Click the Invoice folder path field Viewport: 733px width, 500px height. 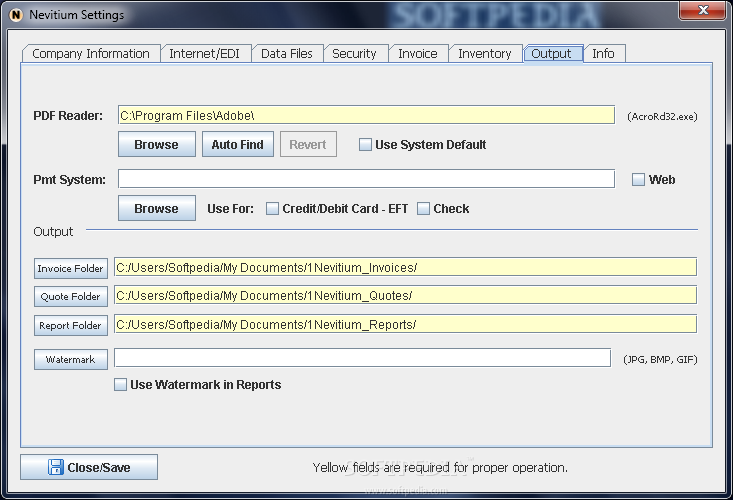tap(405, 267)
